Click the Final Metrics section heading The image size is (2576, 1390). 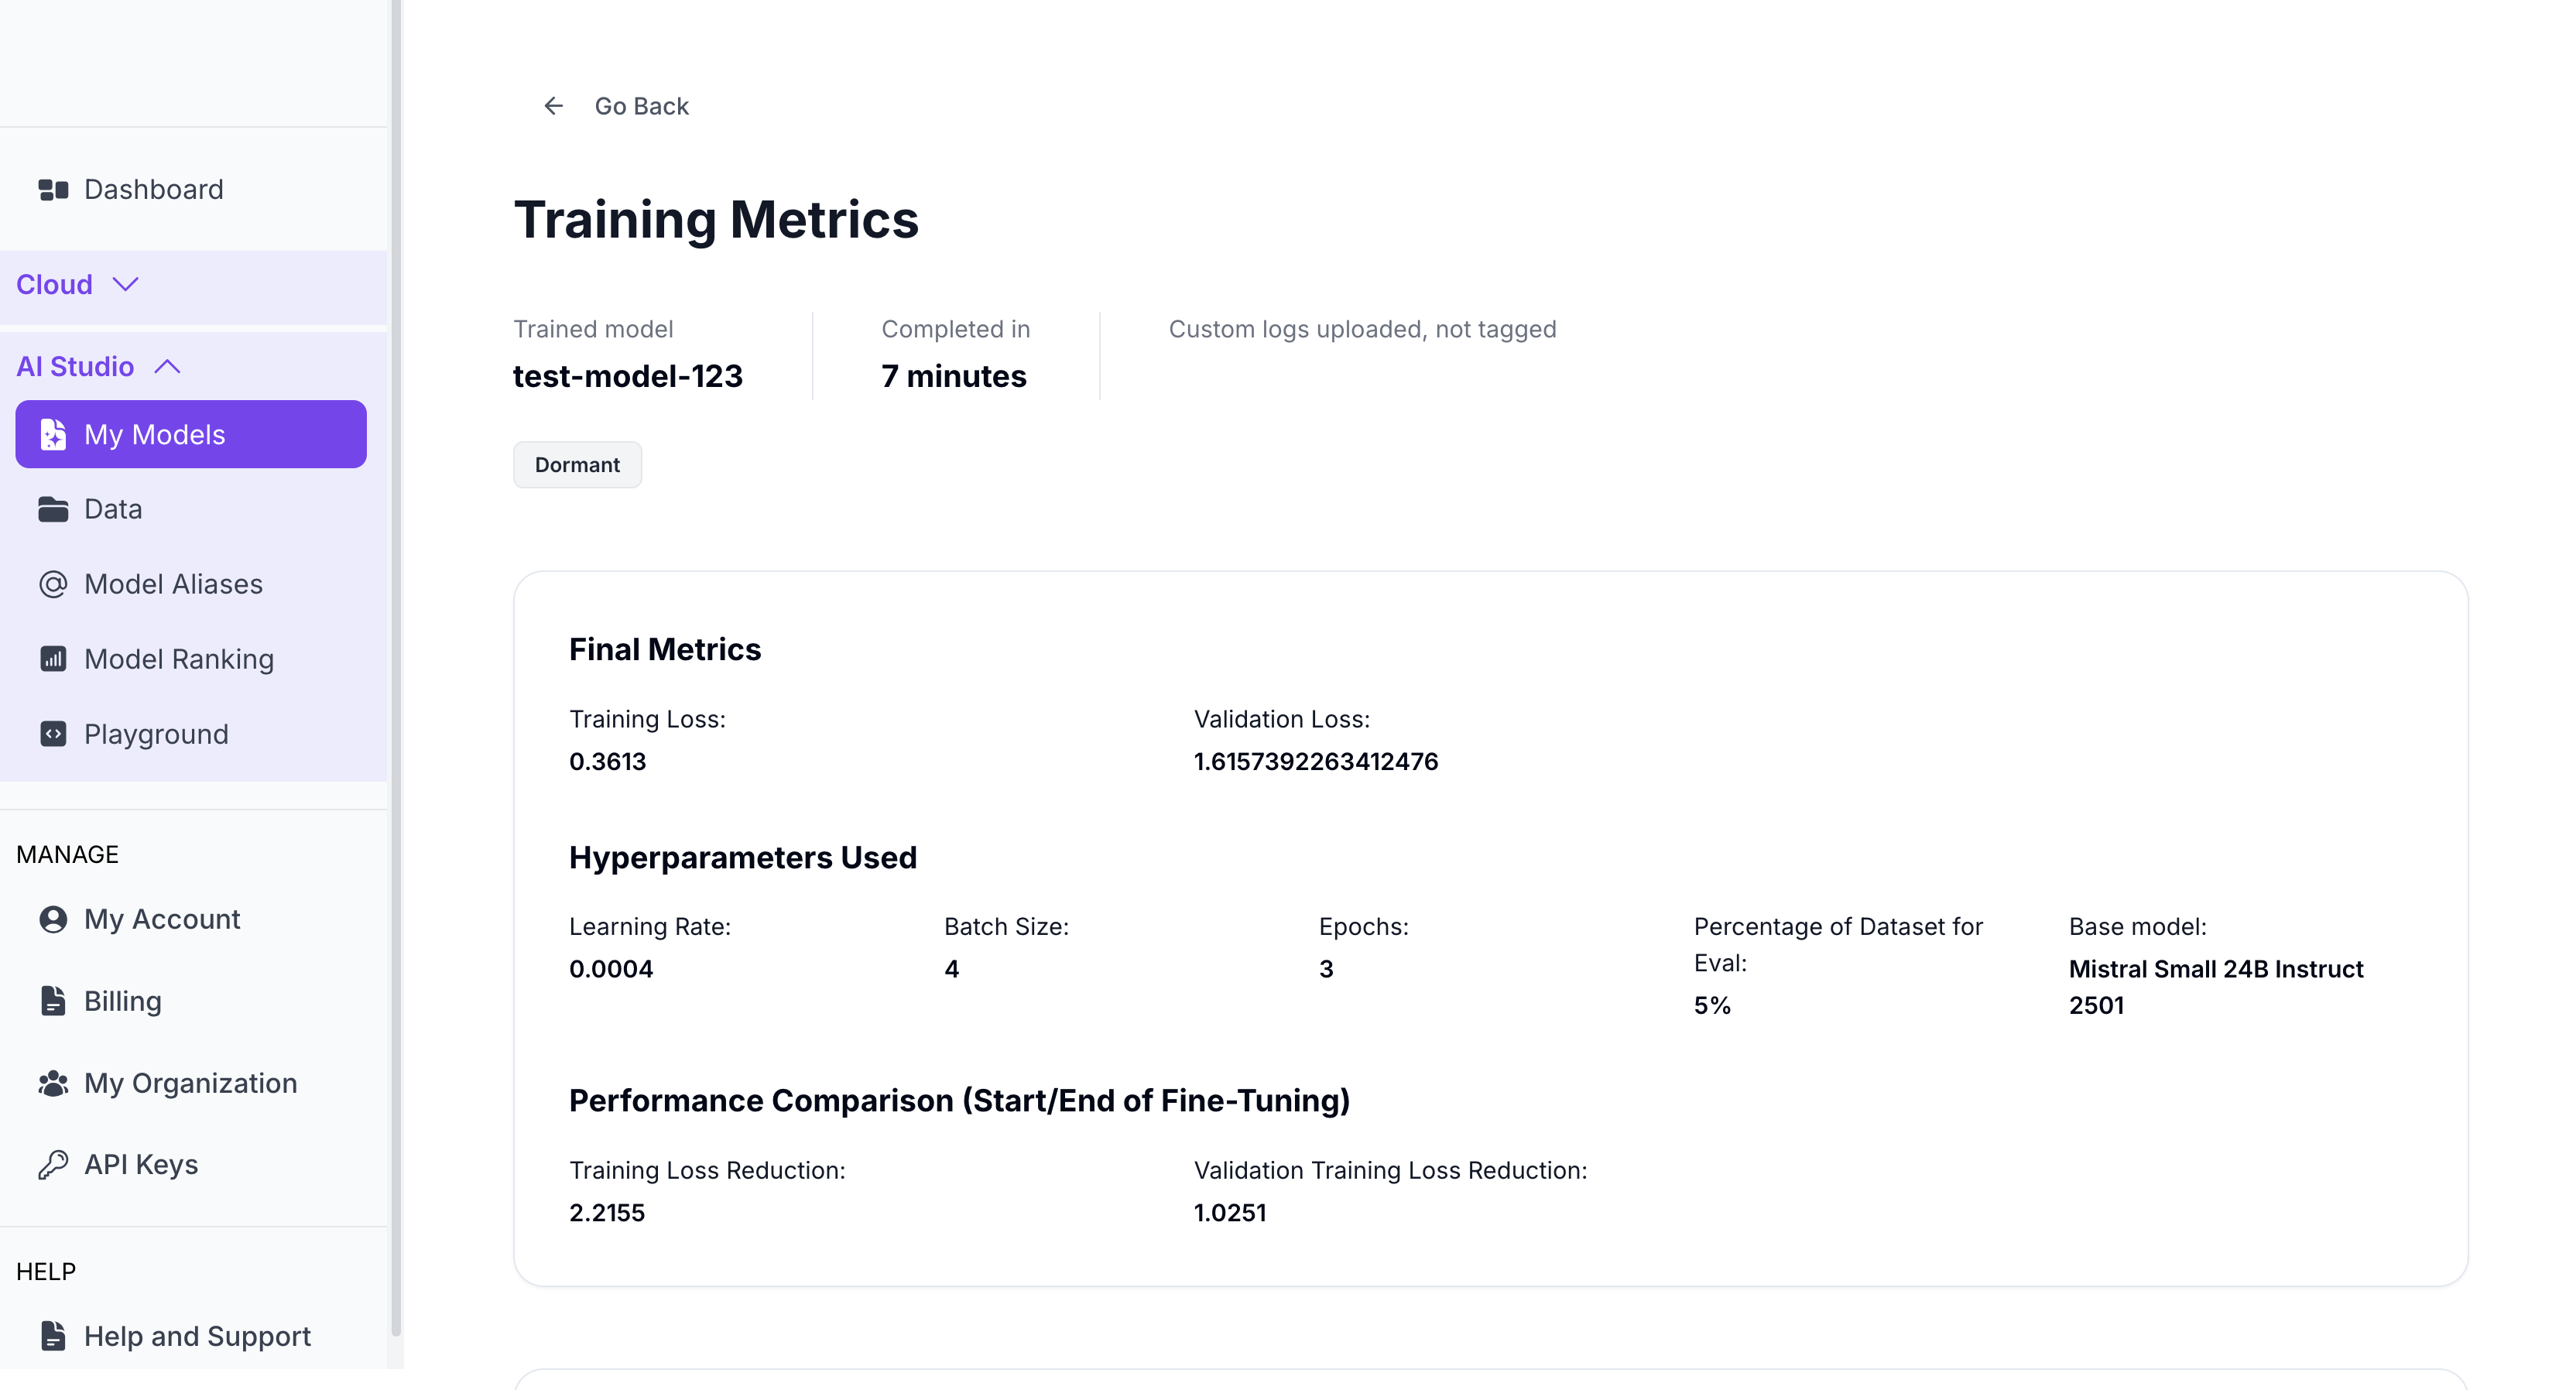click(x=665, y=650)
